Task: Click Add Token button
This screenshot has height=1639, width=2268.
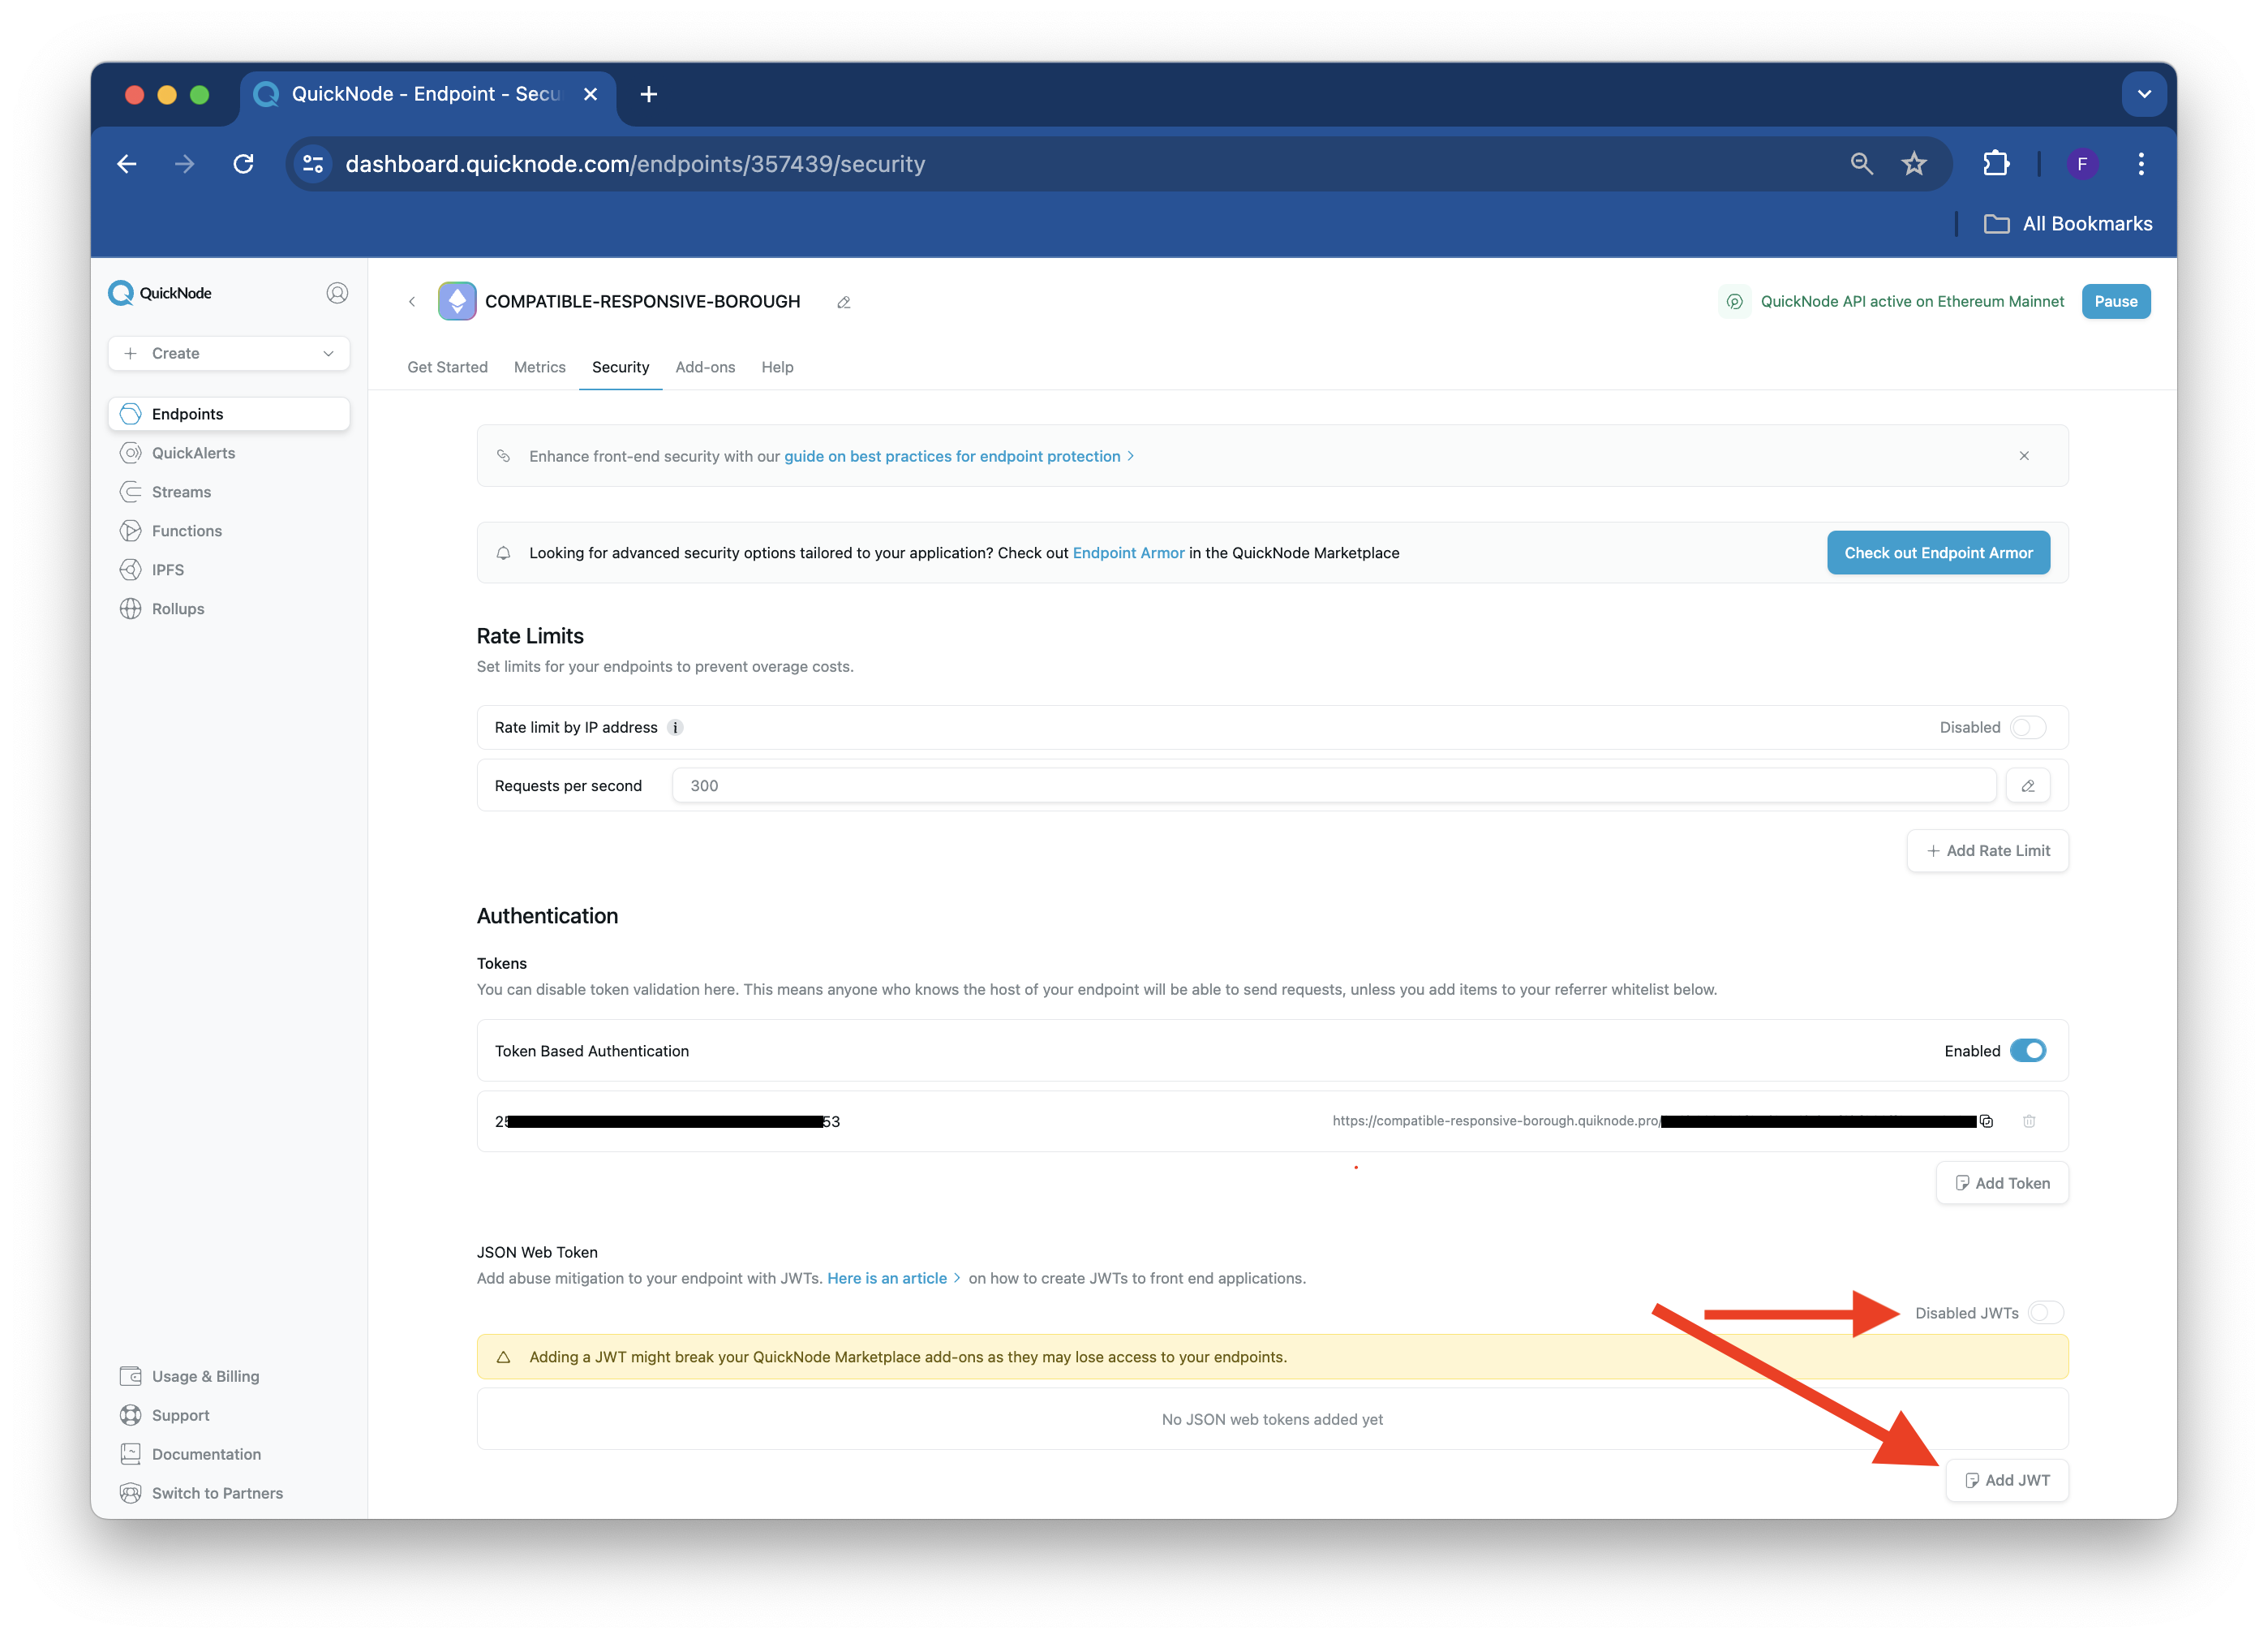Action: [2002, 1183]
